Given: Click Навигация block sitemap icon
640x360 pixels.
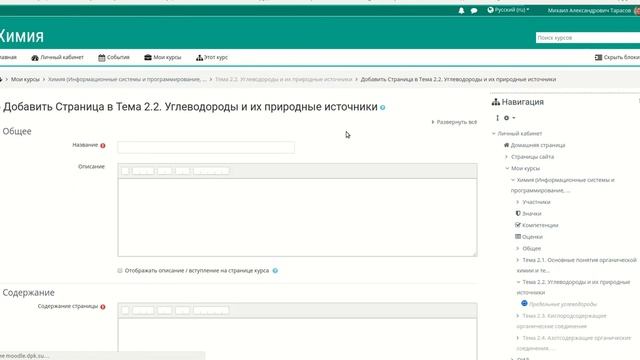Looking at the screenshot, I should tap(496, 102).
